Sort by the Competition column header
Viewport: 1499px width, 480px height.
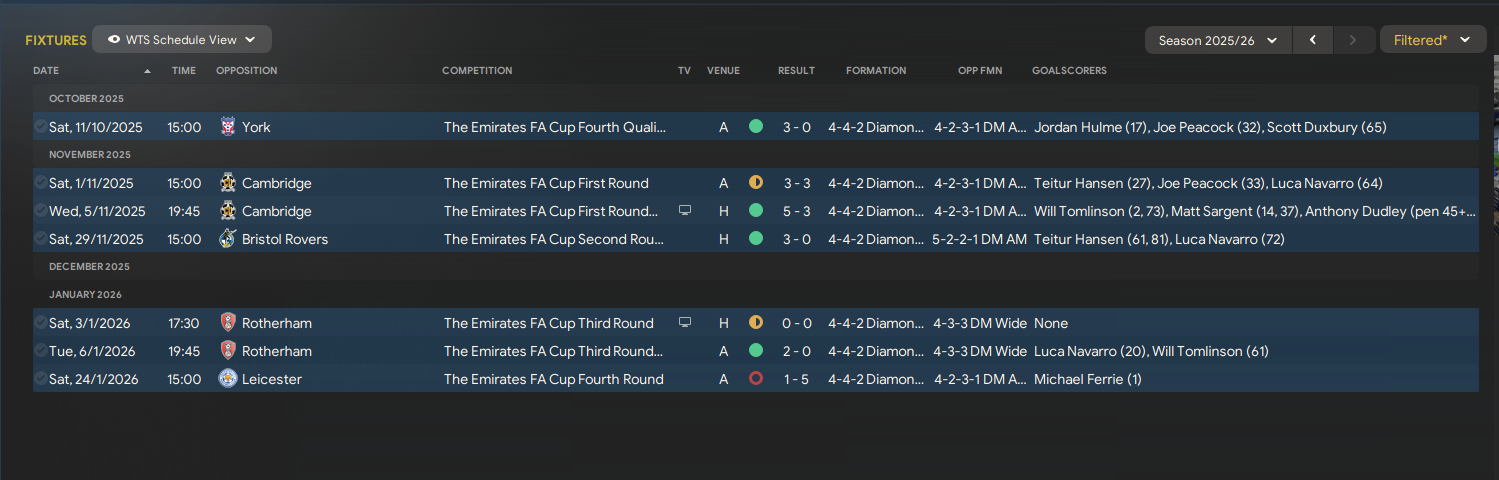pyautogui.click(x=477, y=71)
